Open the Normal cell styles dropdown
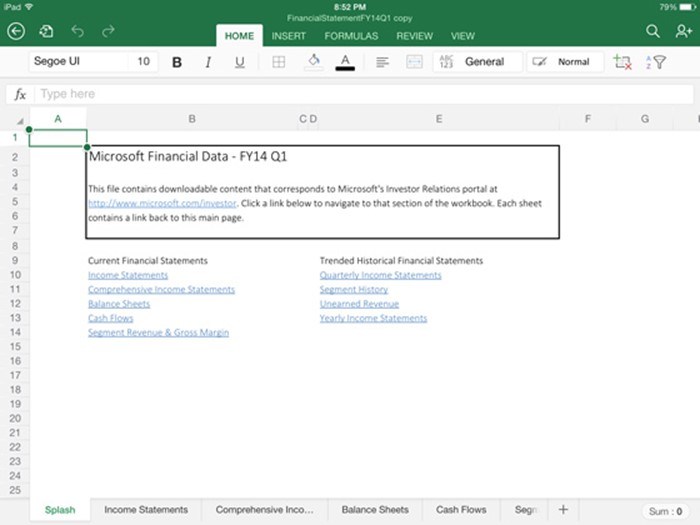The width and height of the screenshot is (700, 525). click(x=565, y=62)
